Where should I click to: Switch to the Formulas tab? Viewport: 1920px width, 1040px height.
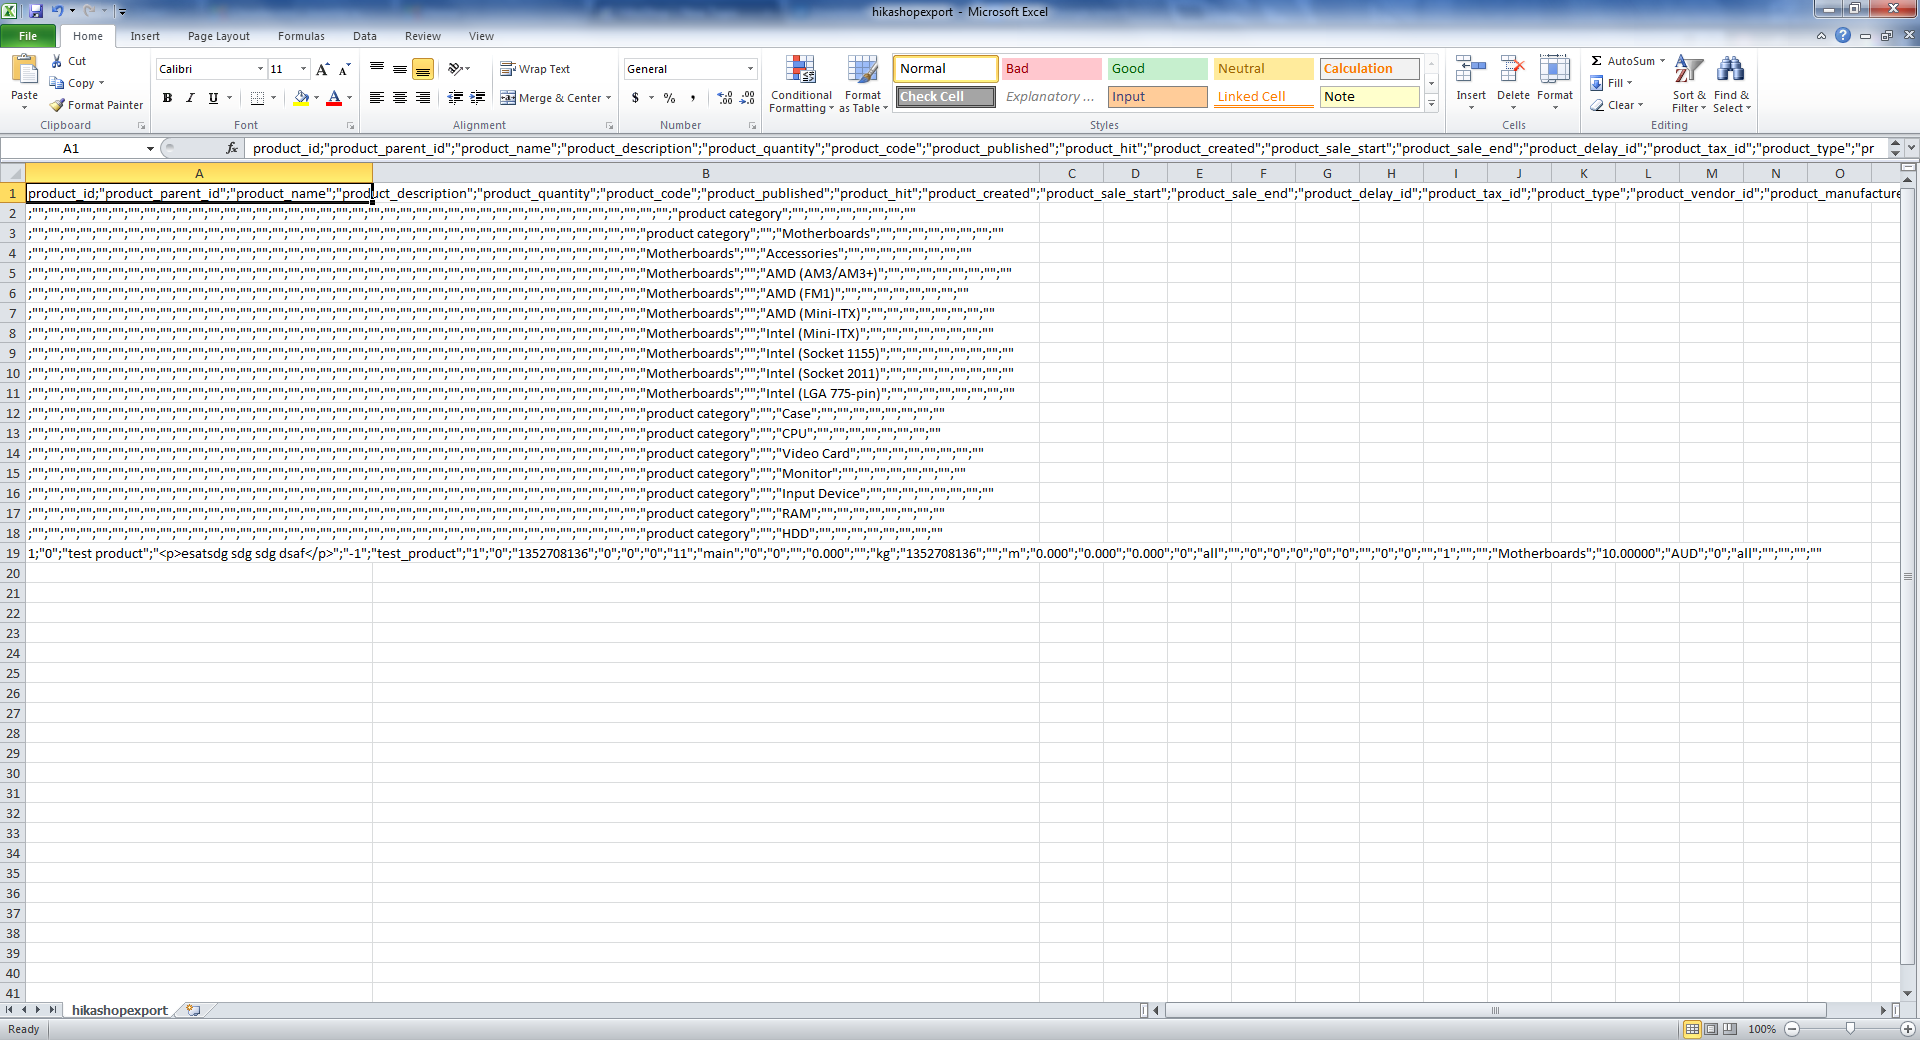coord(301,36)
